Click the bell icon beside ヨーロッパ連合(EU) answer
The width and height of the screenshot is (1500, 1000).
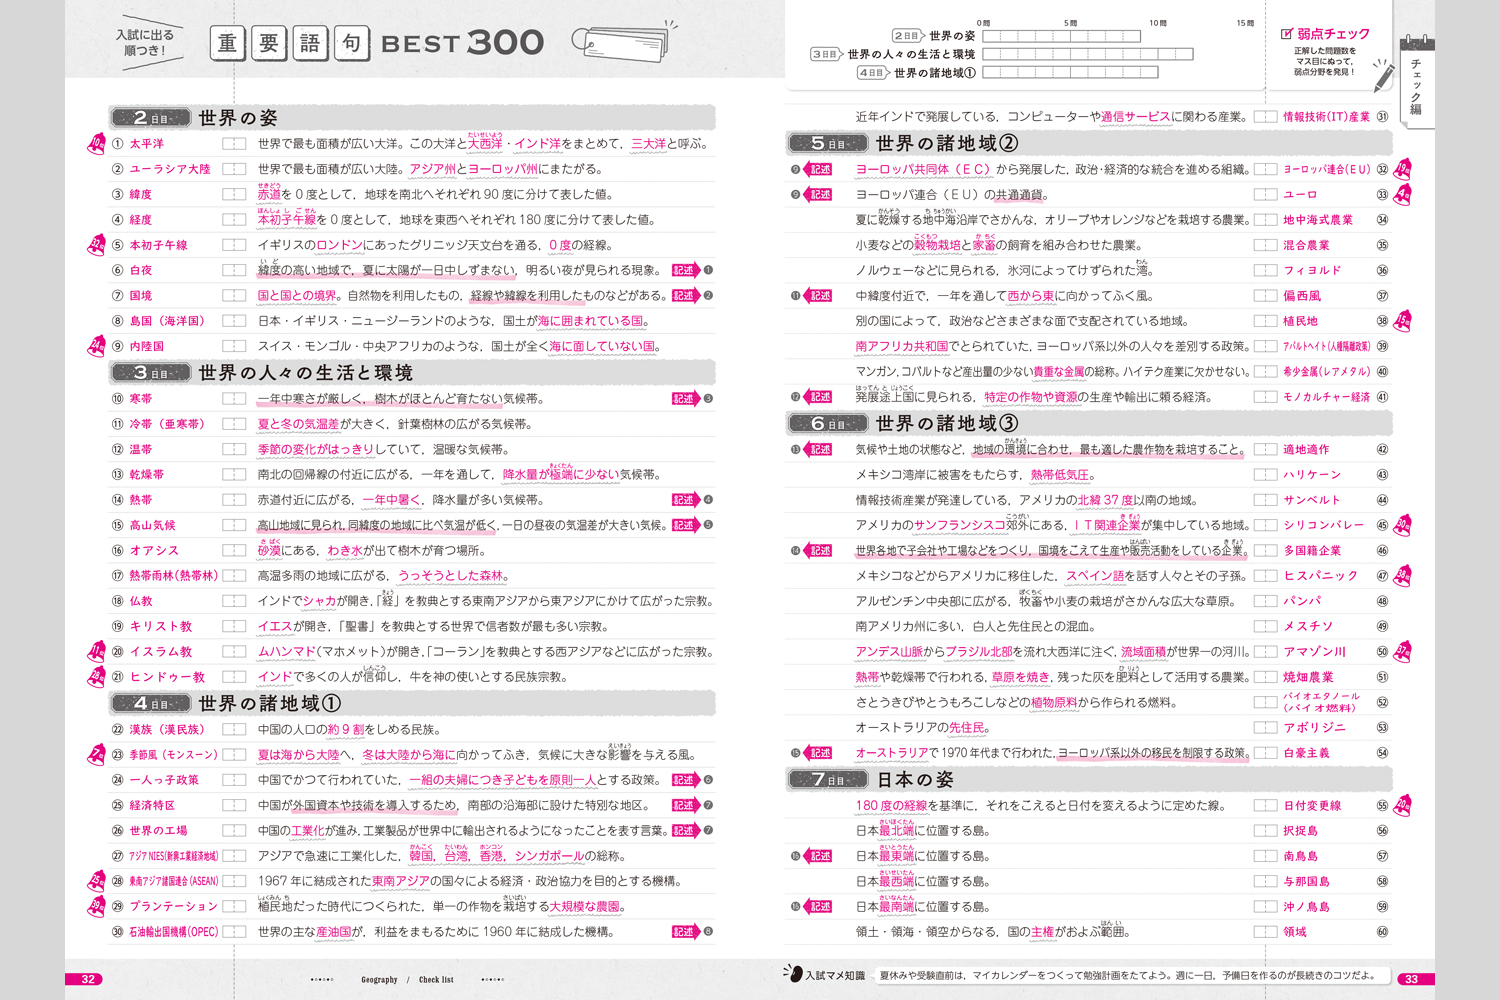1403,169
